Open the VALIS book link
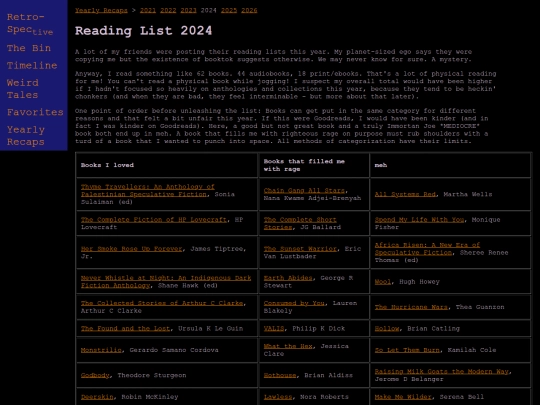Viewport: 540px width, 405px height. pos(274,329)
